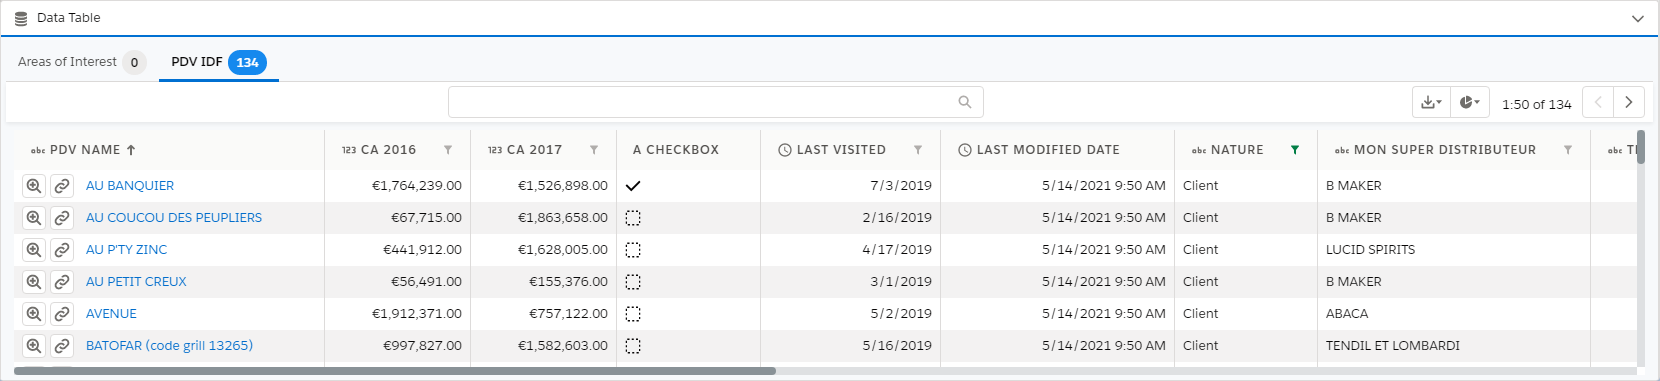The width and height of the screenshot is (1660, 381).
Task: Open the link icon for AU PETIT CREUX
Action: coord(62,282)
